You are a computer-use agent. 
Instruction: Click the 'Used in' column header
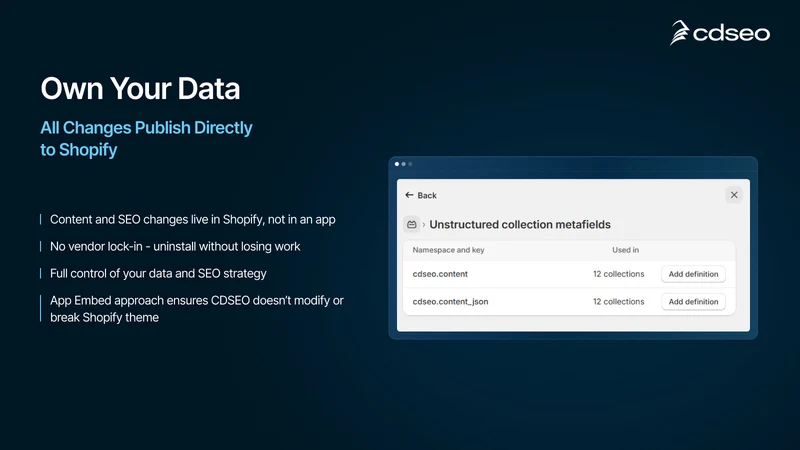tap(626, 250)
